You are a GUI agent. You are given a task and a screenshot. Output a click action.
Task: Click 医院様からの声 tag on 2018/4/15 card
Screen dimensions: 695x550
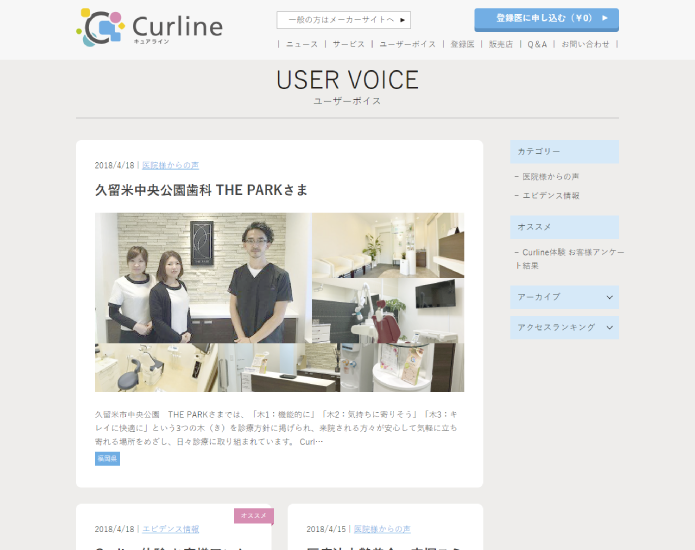(x=382, y=529)
